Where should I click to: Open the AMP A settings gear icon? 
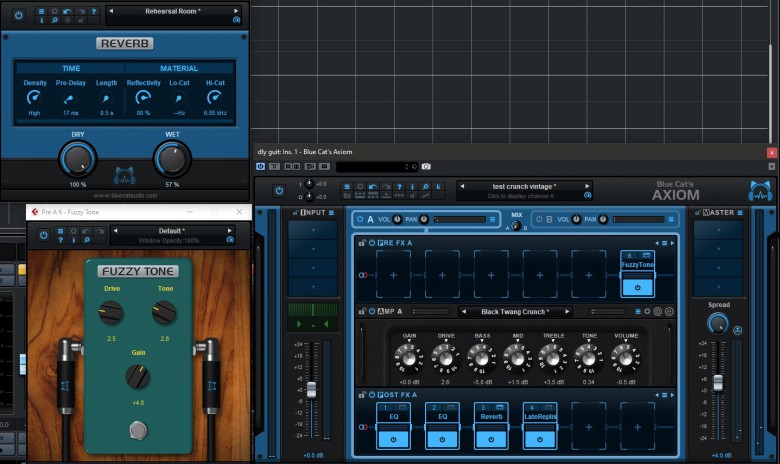[x=647, y=312]
